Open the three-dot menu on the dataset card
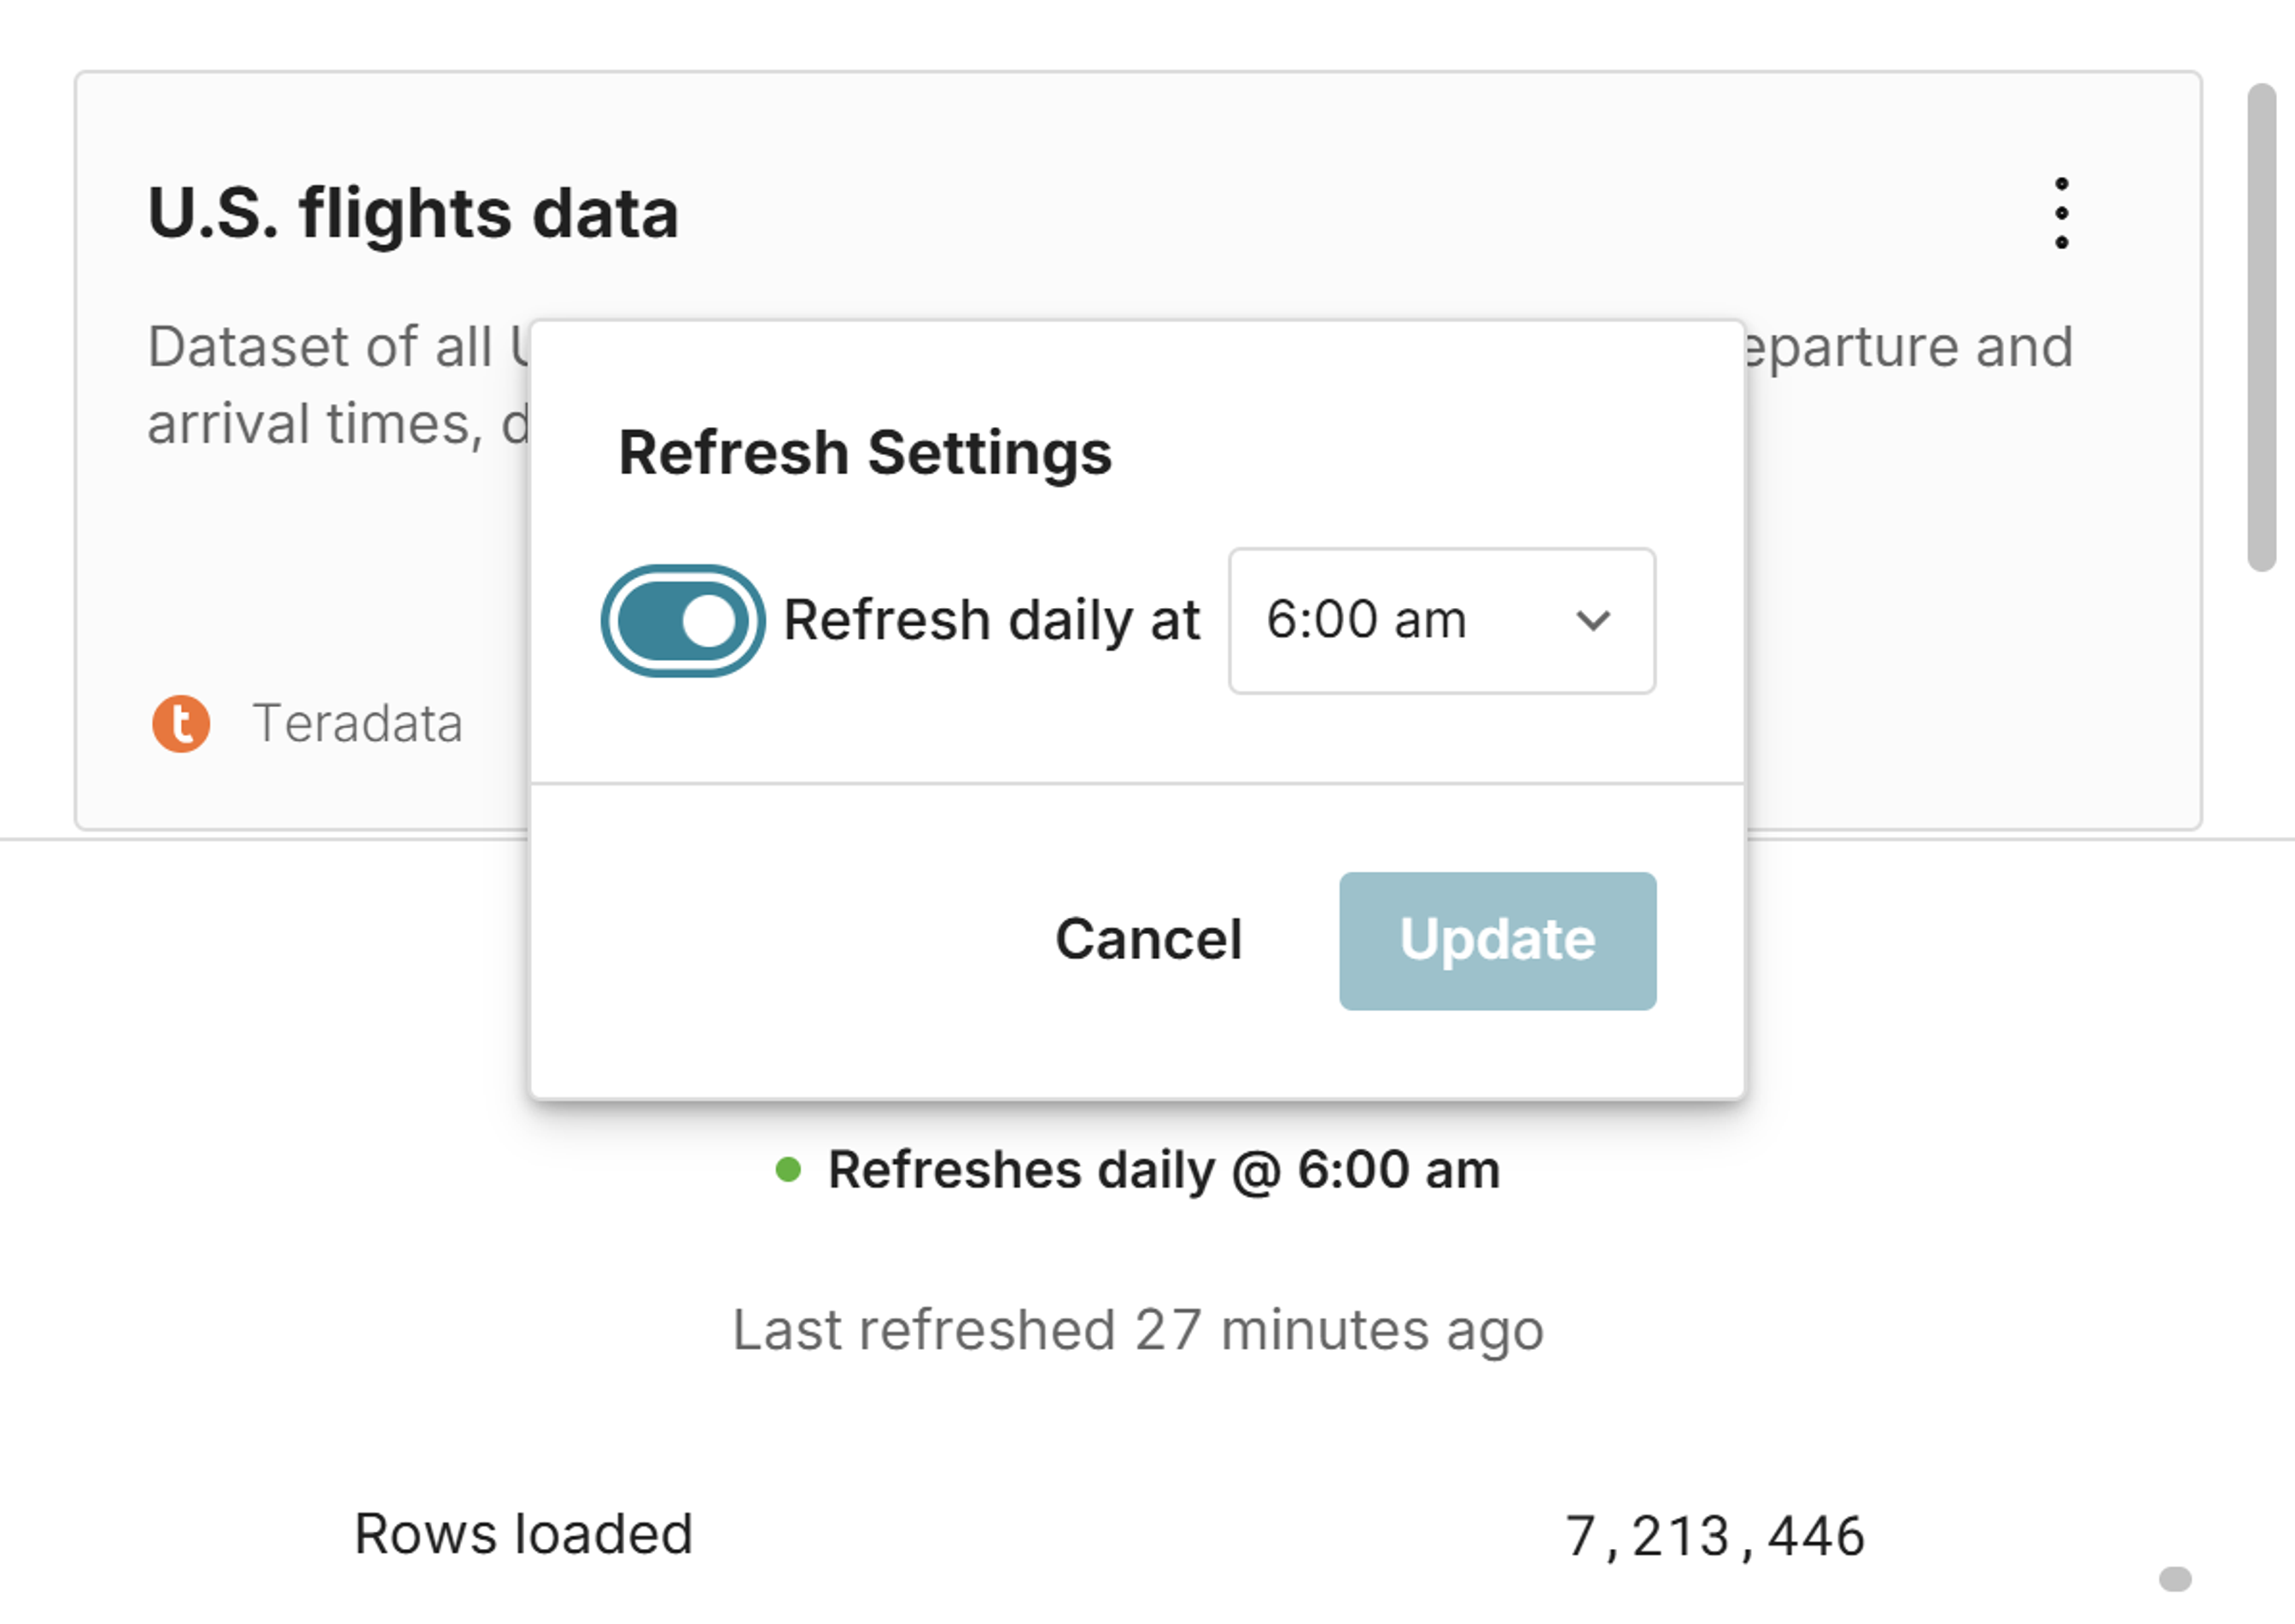This screenshot has height=1624, width=2295. (x=2061, y=213)
